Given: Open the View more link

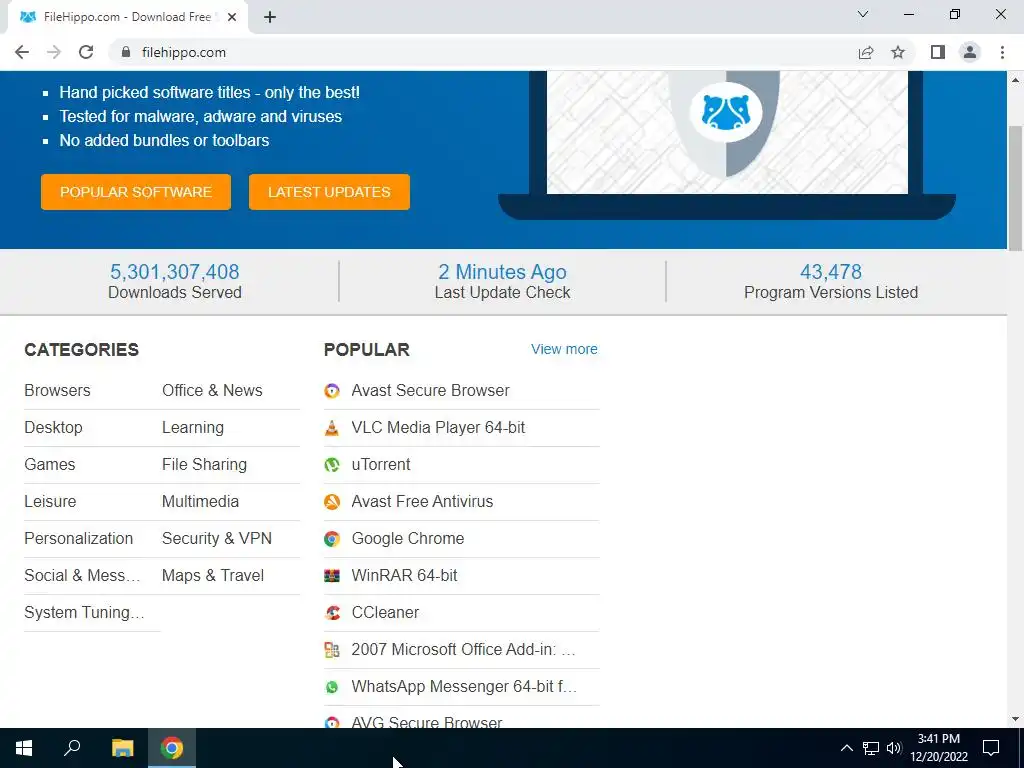Looking at the screenshot, I should point(564,349).
